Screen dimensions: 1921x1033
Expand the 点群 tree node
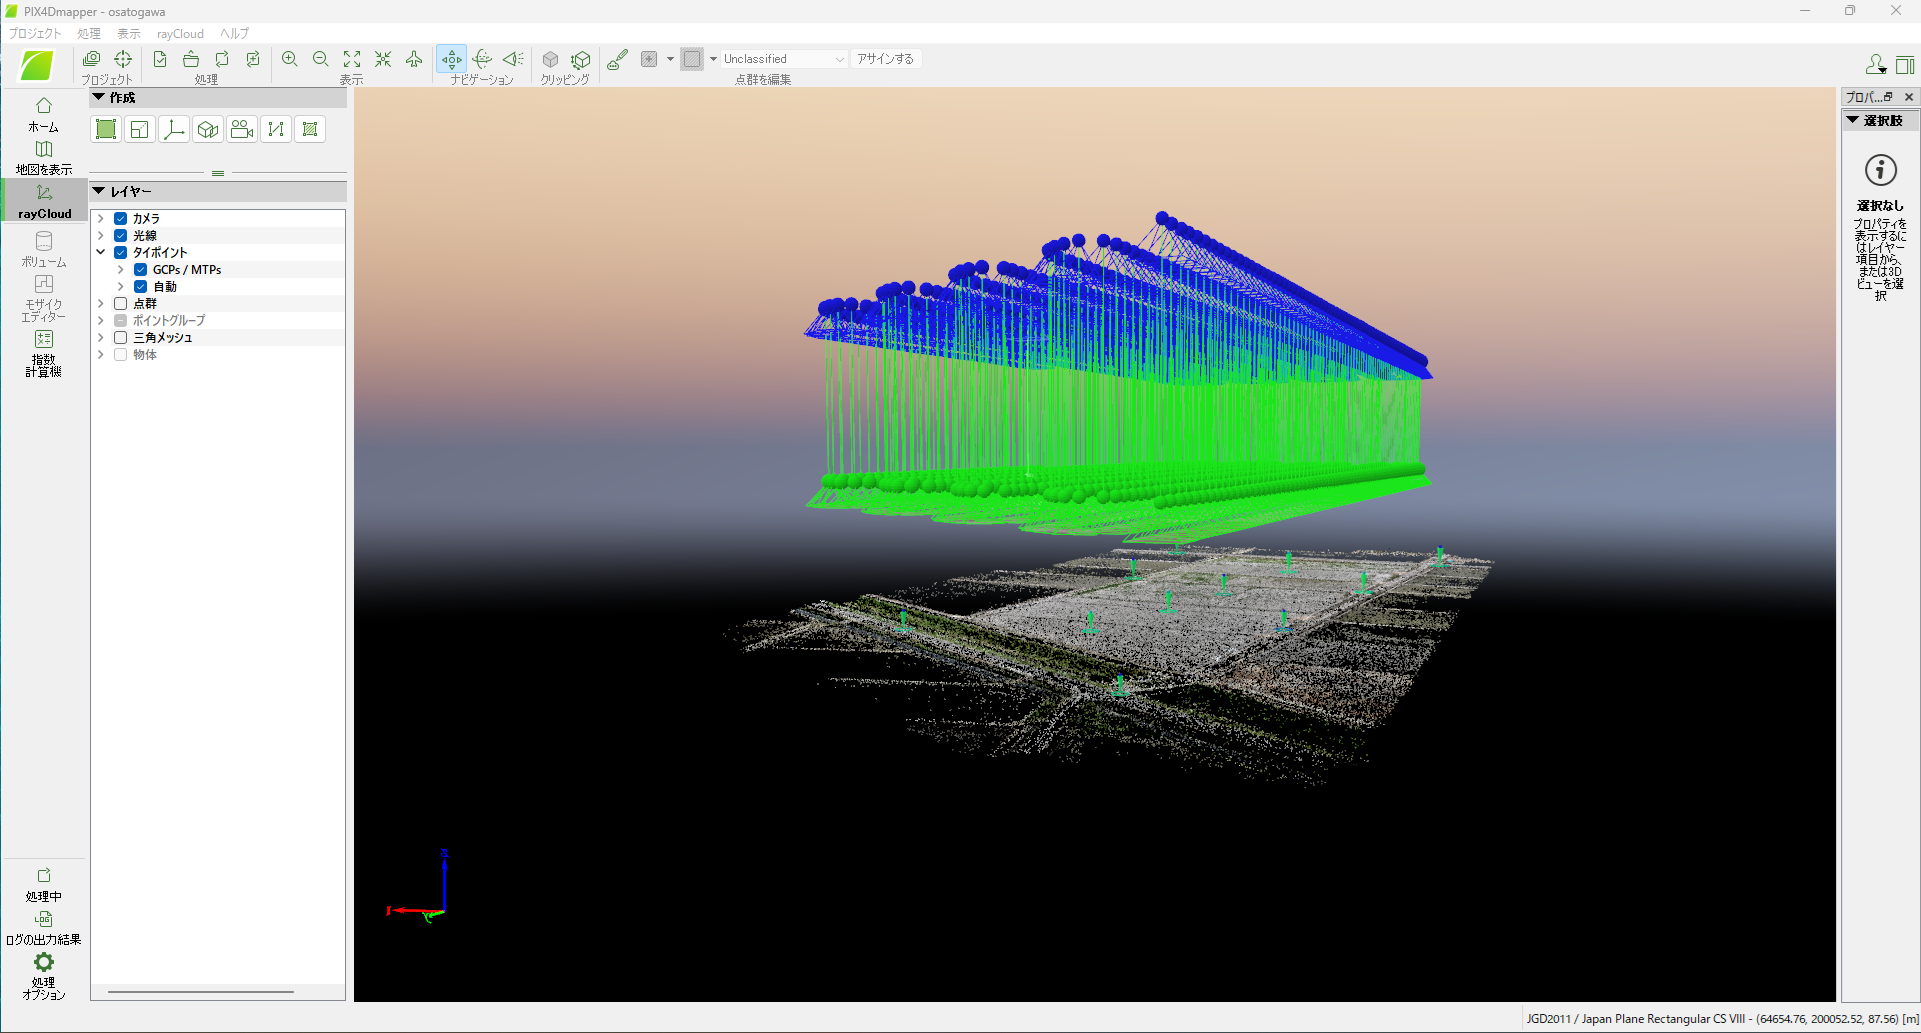100,303
